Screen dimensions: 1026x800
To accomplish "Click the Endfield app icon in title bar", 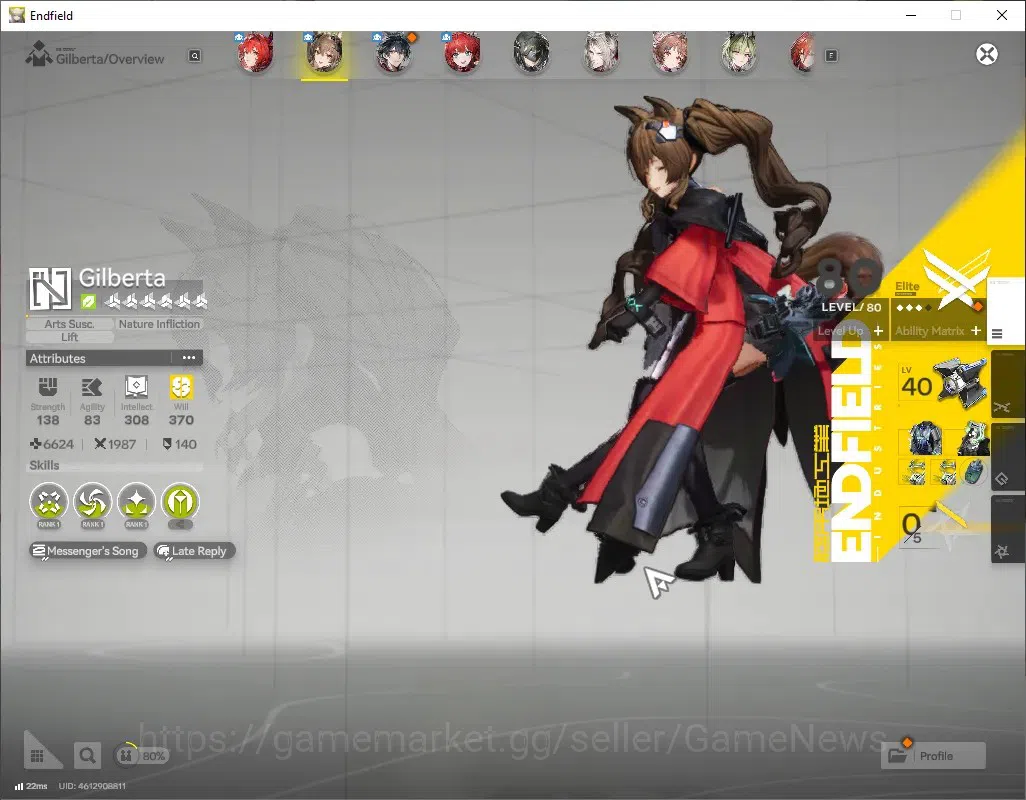I will 16,15.
